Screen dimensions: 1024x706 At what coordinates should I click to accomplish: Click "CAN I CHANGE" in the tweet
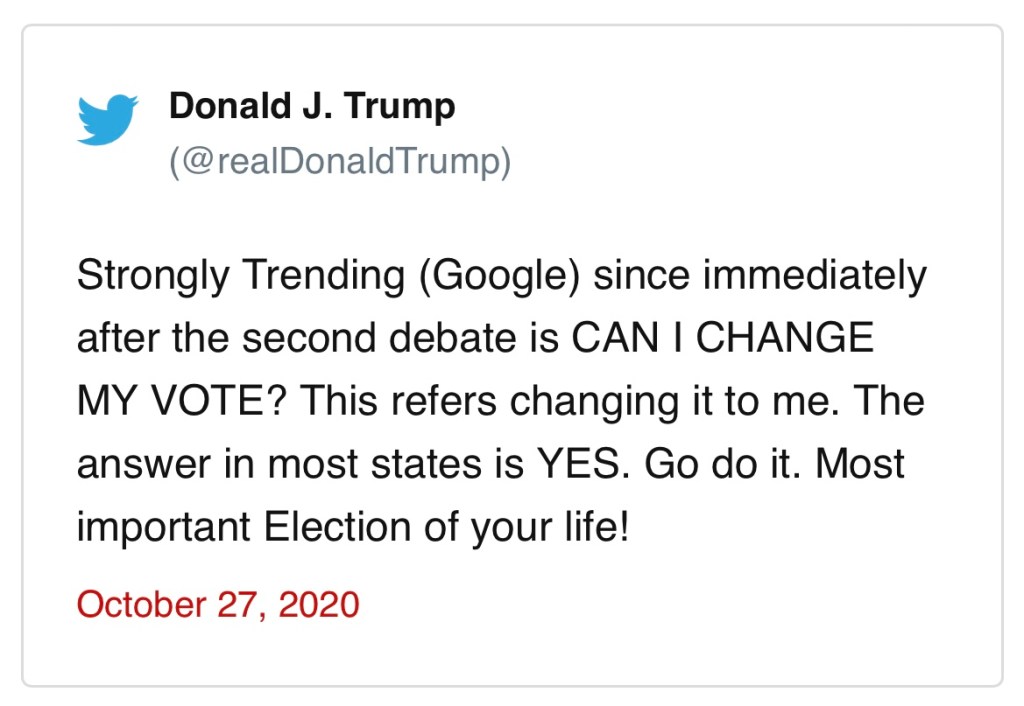(x=723, y=339)
